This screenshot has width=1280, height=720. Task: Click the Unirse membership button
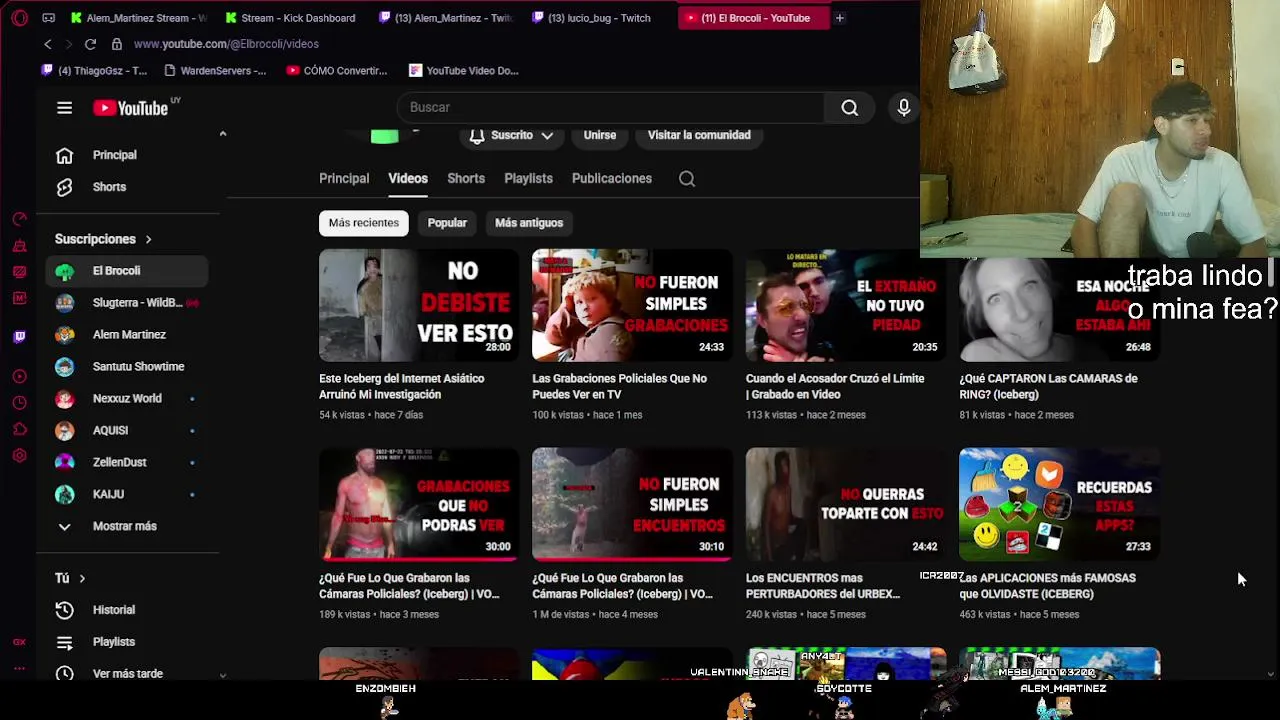(600, 135)
